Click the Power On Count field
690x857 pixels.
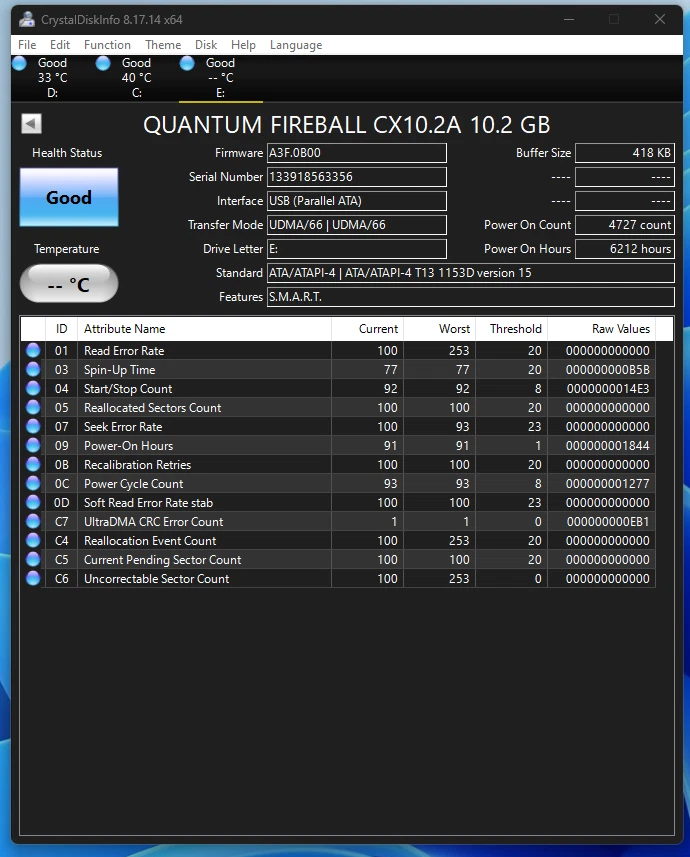click(624, 225)
